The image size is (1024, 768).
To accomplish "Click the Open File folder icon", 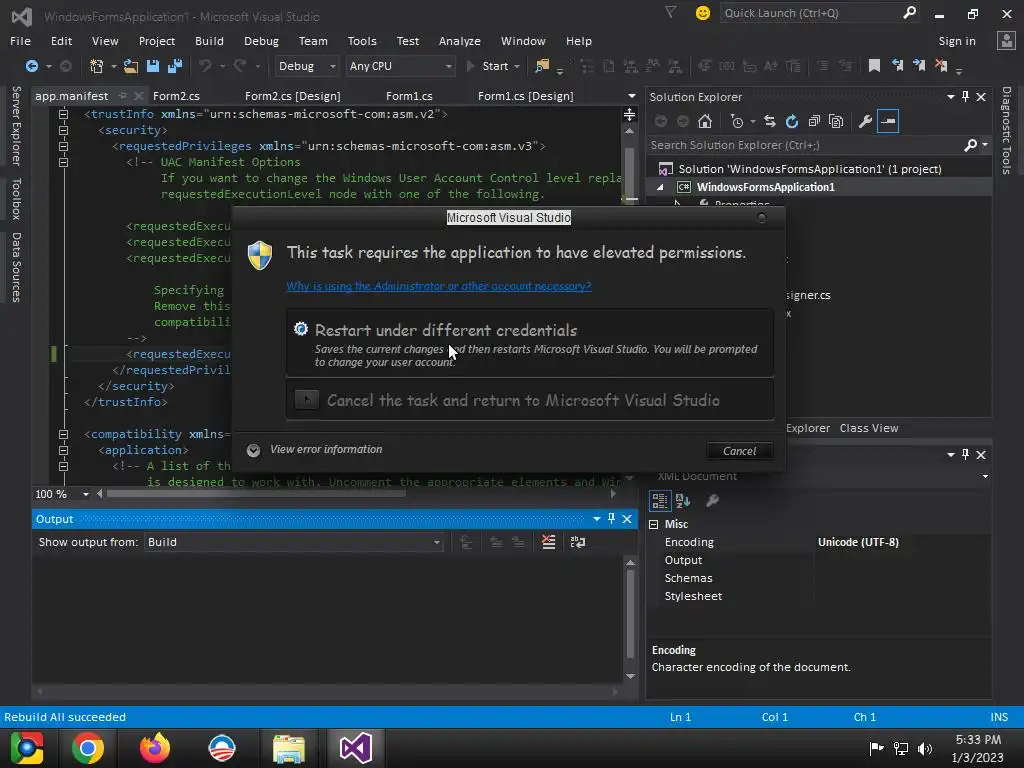I will 131,66.
